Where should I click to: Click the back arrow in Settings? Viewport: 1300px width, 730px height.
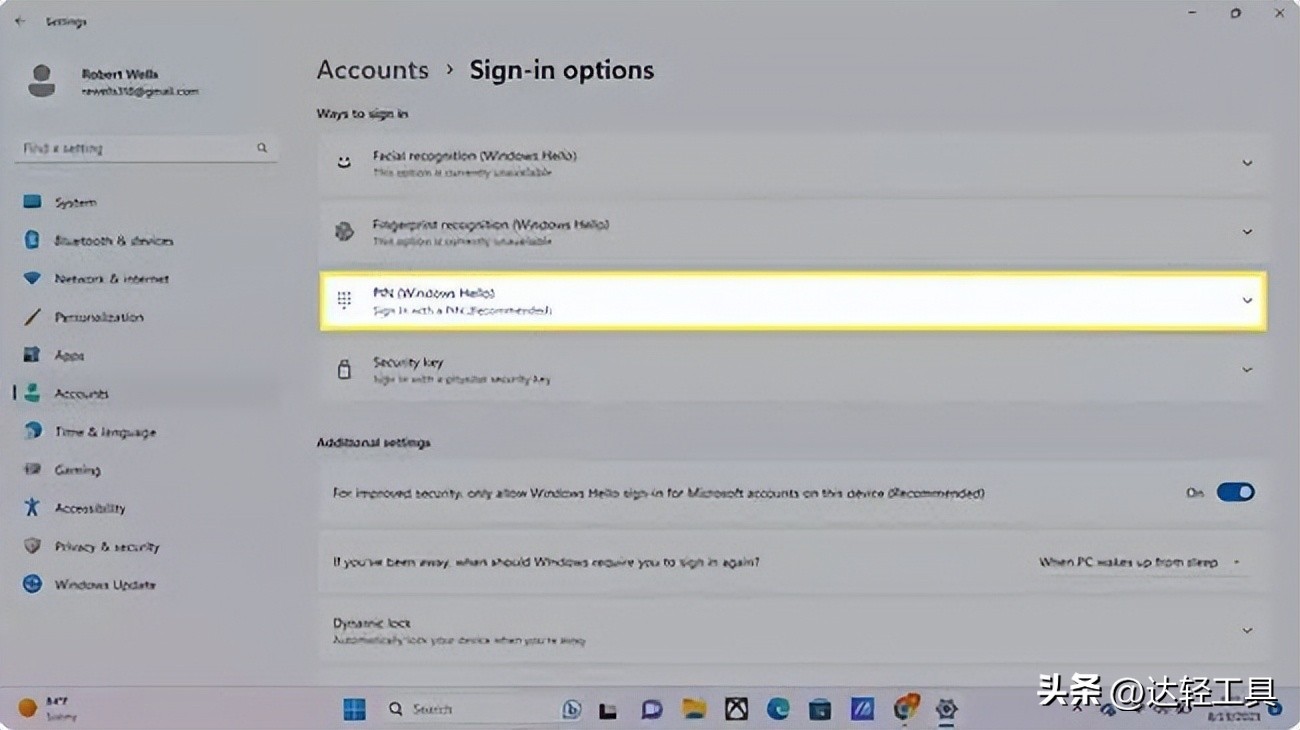point(20,20)
